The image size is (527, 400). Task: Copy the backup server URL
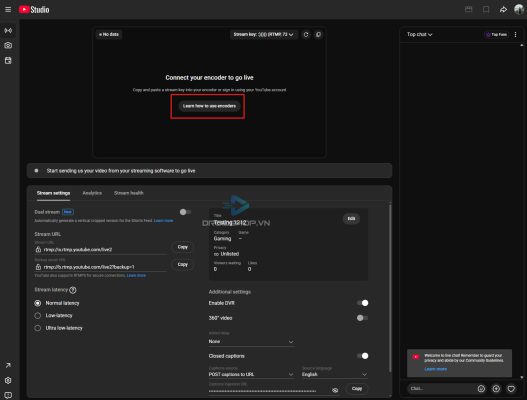[183, 265]
